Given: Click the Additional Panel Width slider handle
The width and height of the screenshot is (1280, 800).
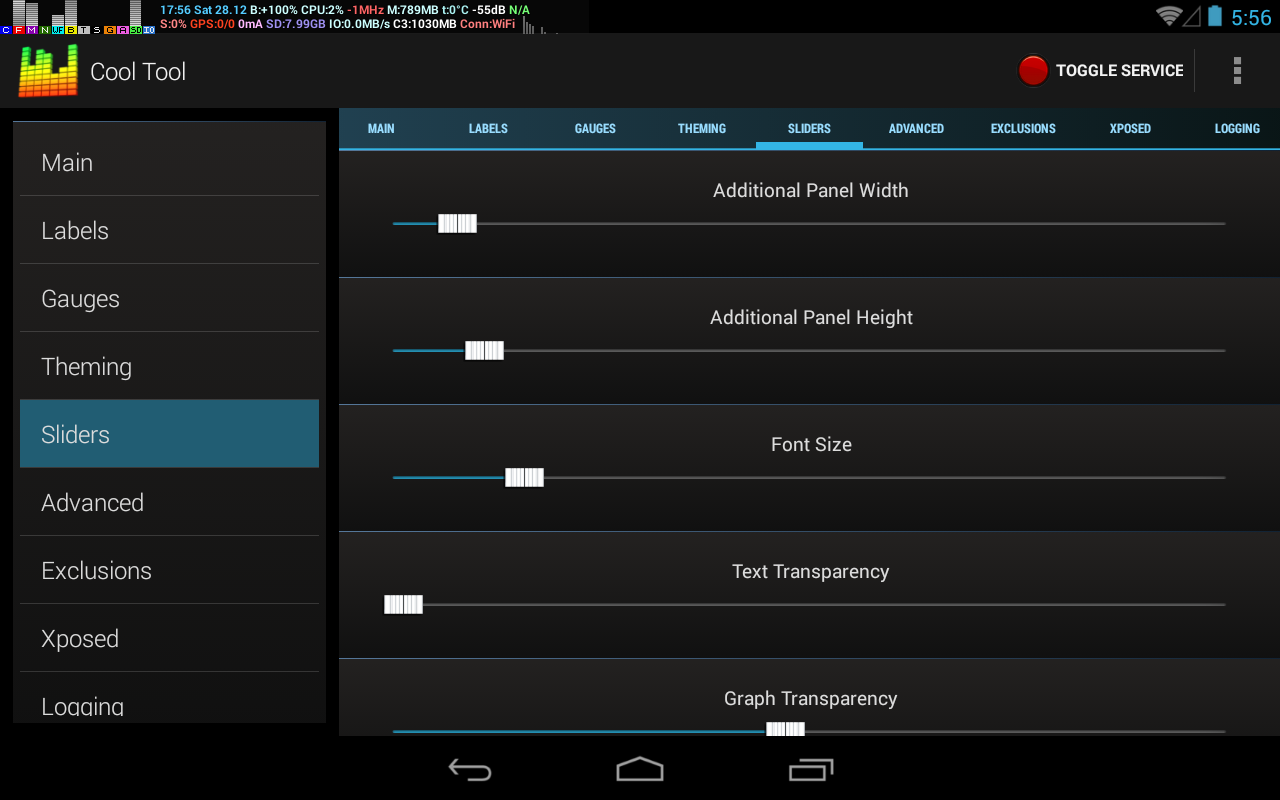Looking at the screenshot, I should (x=457, y=223).
